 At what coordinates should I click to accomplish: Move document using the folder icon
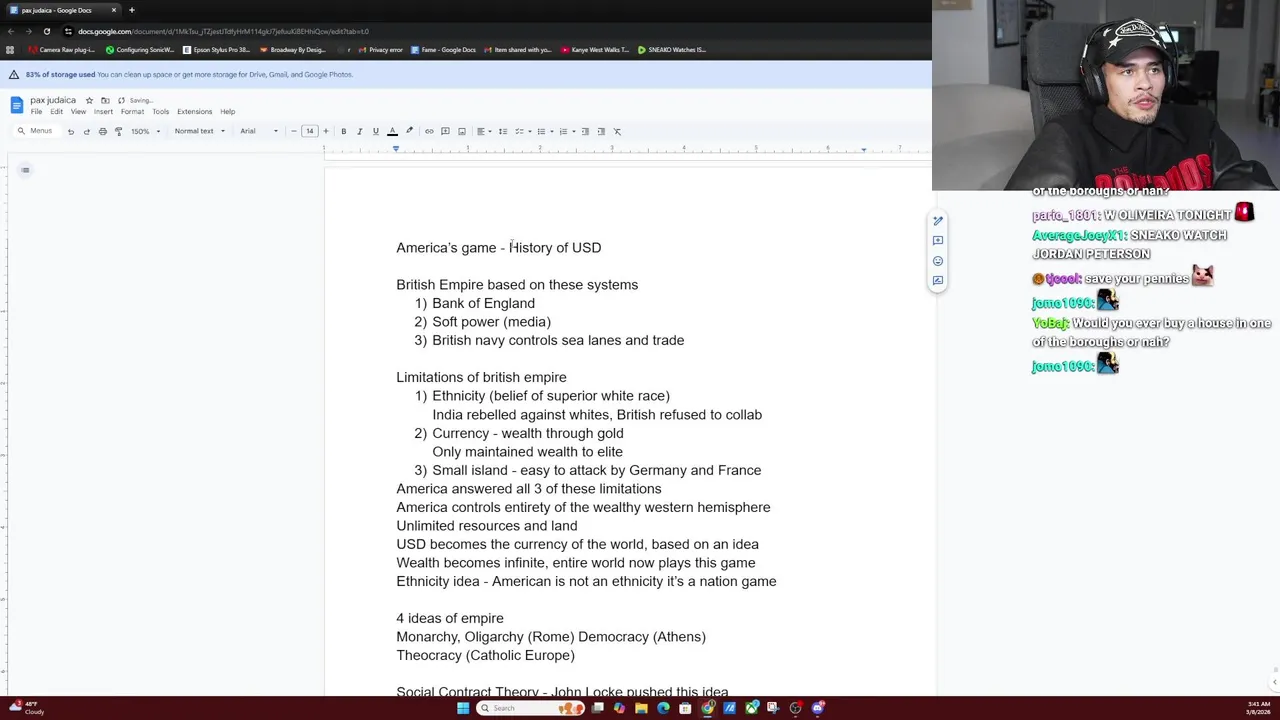[105, 100]
